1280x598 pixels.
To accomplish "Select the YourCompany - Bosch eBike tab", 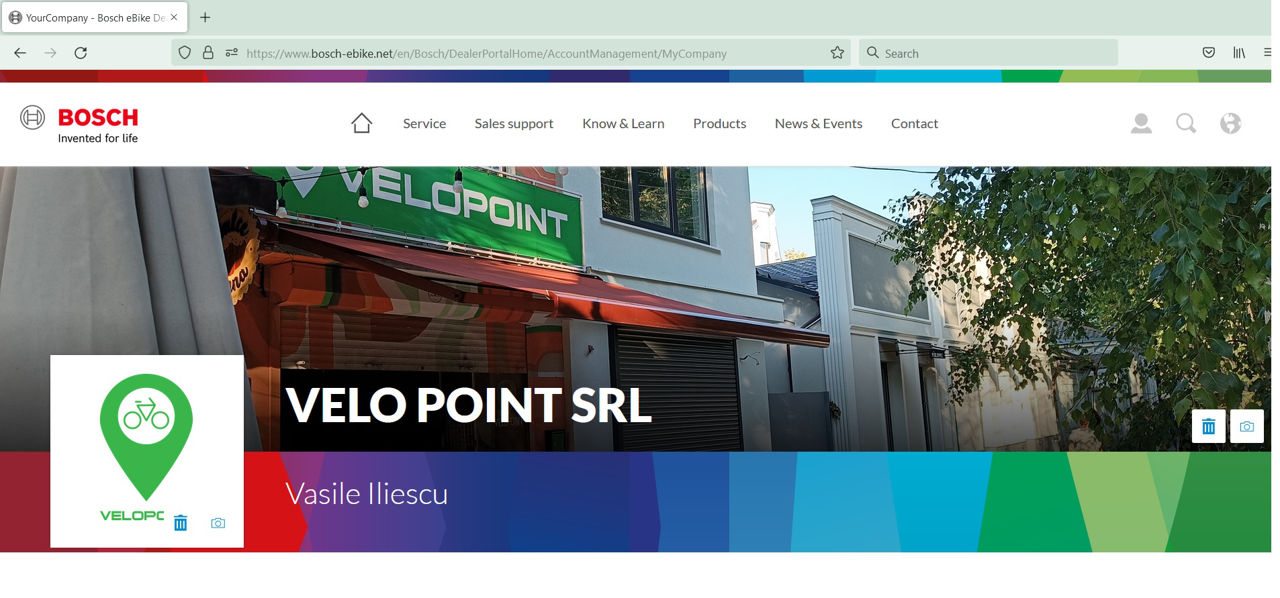I will click(94, 18).
